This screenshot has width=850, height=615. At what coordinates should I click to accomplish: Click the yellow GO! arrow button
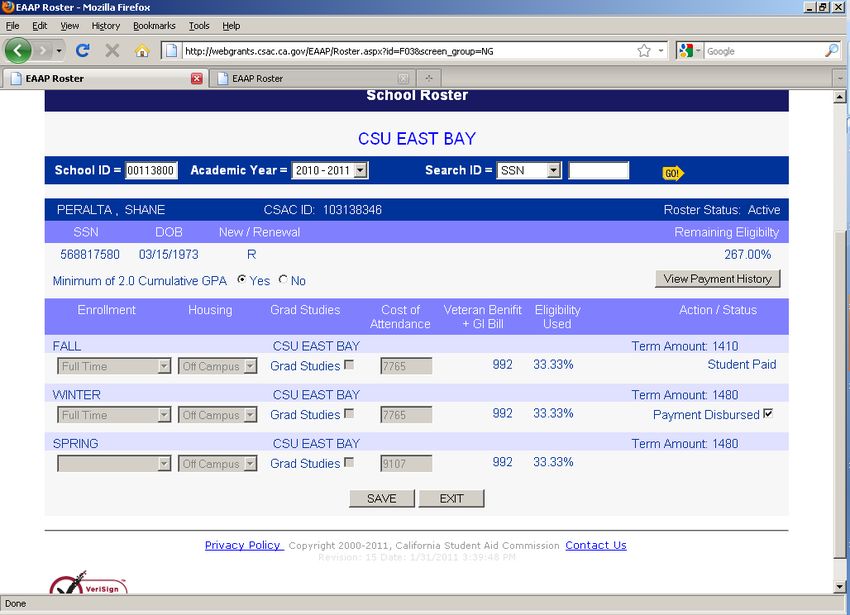(673, 173)
